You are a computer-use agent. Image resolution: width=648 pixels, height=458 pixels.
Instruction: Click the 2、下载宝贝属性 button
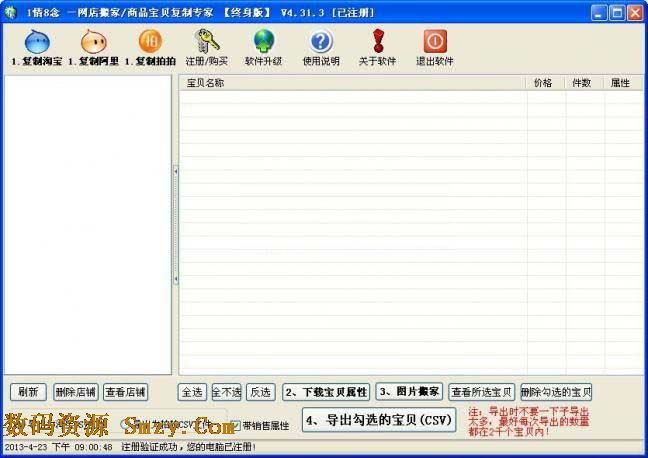pos(326,392)
